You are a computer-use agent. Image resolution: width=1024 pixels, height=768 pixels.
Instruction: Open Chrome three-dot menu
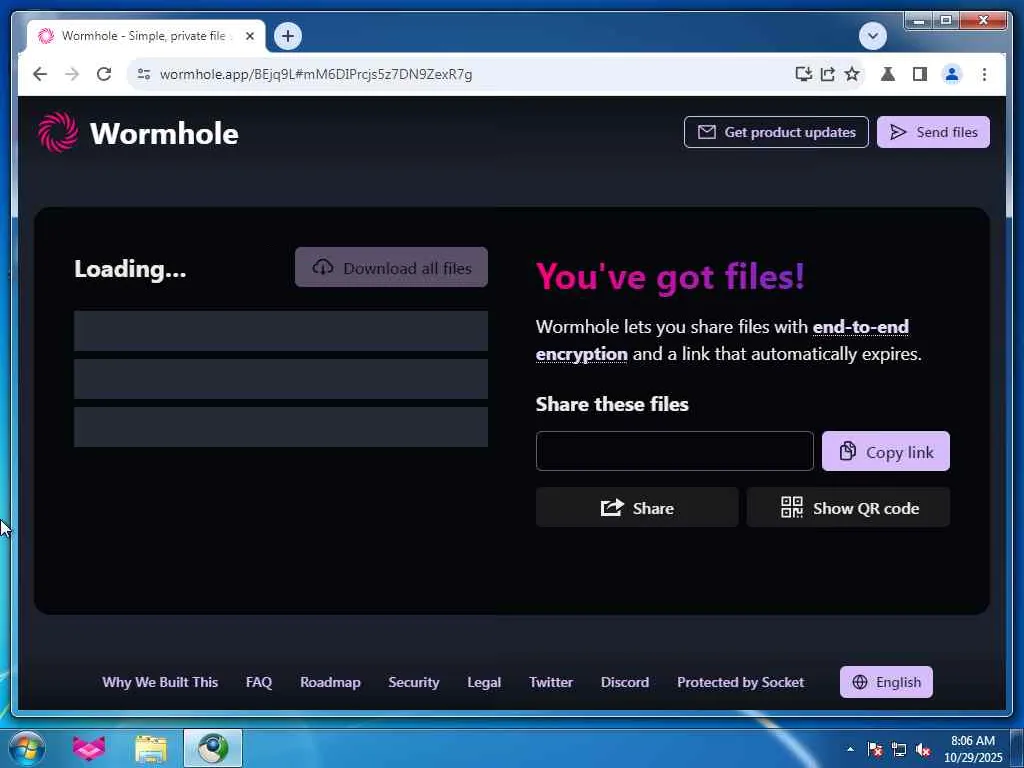[x=984, y=74]
